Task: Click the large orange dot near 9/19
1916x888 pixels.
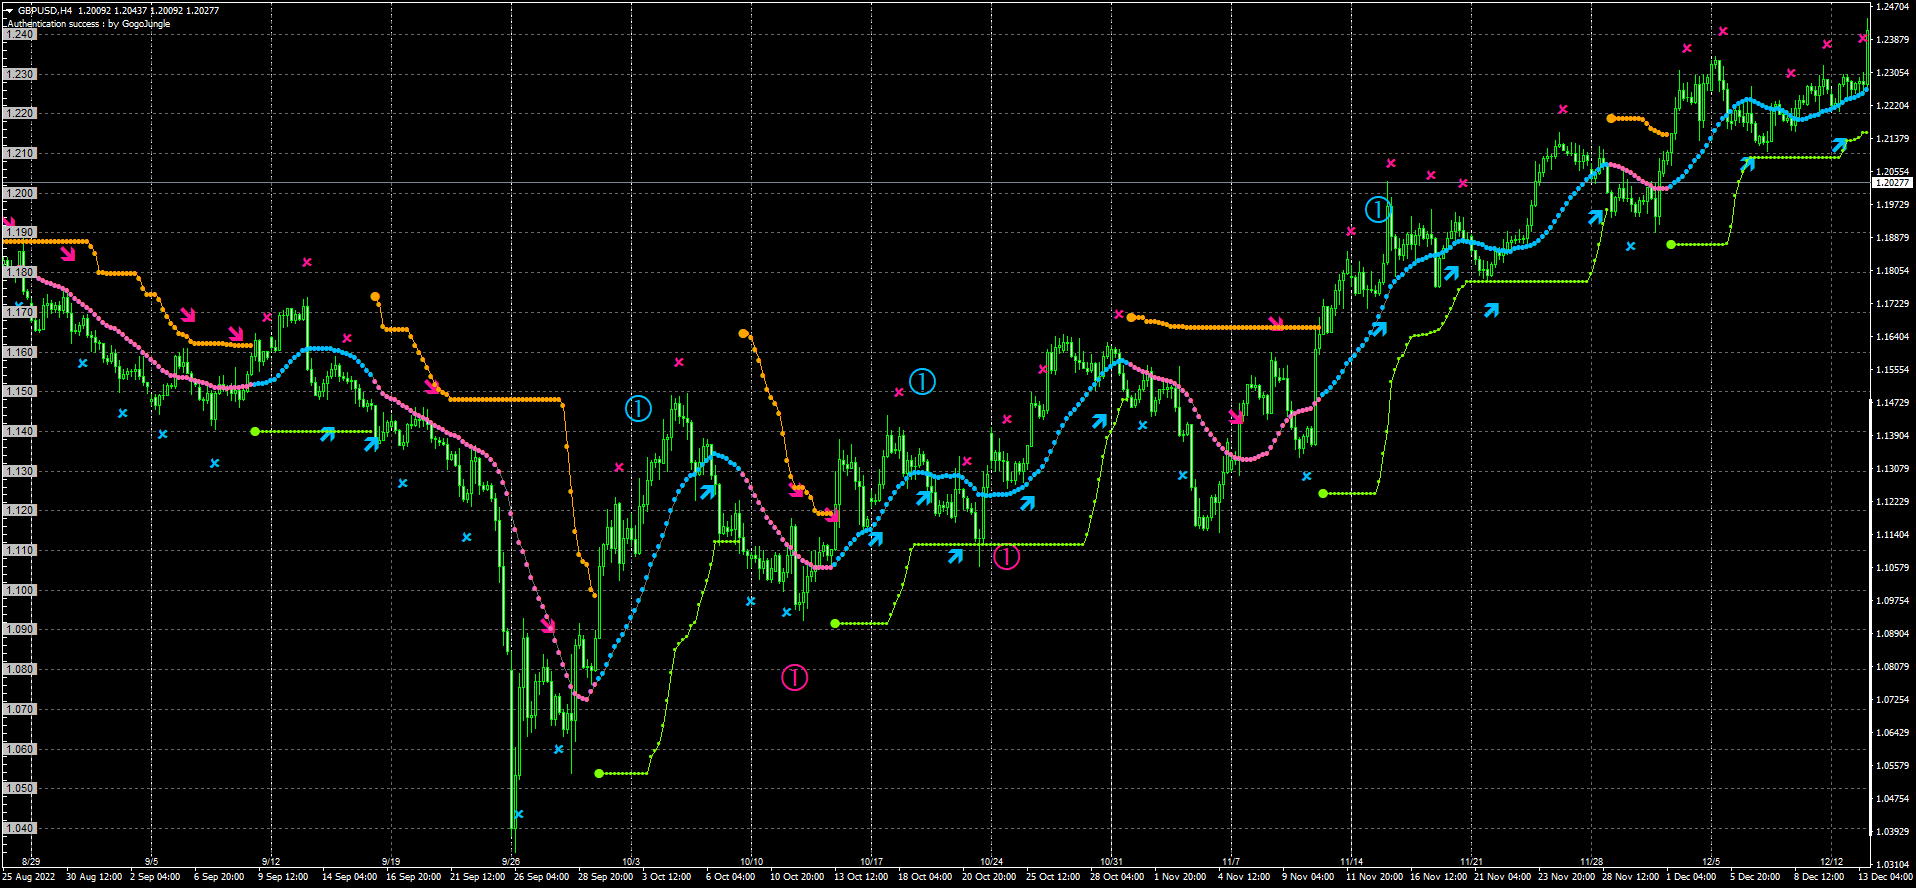Action: pos(375,297)
